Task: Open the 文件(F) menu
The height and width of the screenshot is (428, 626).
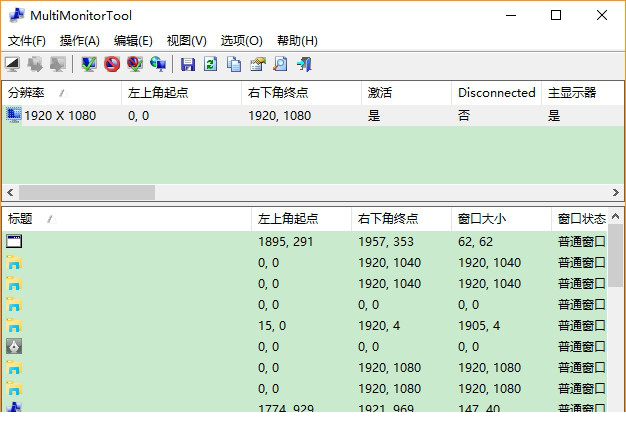Action: (27, 41)
